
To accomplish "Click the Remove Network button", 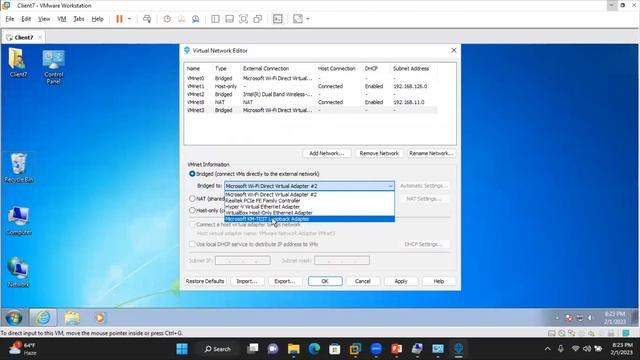I will (379, 153).
